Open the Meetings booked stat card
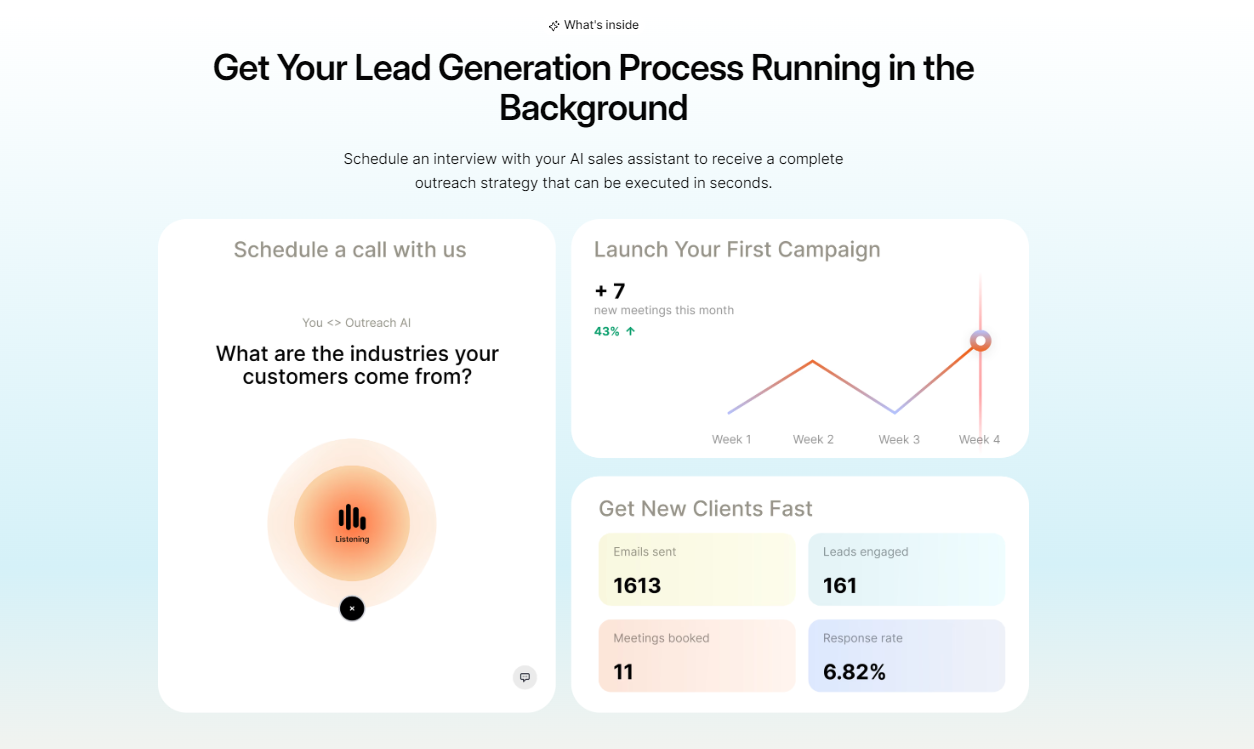 pos(696,656)
